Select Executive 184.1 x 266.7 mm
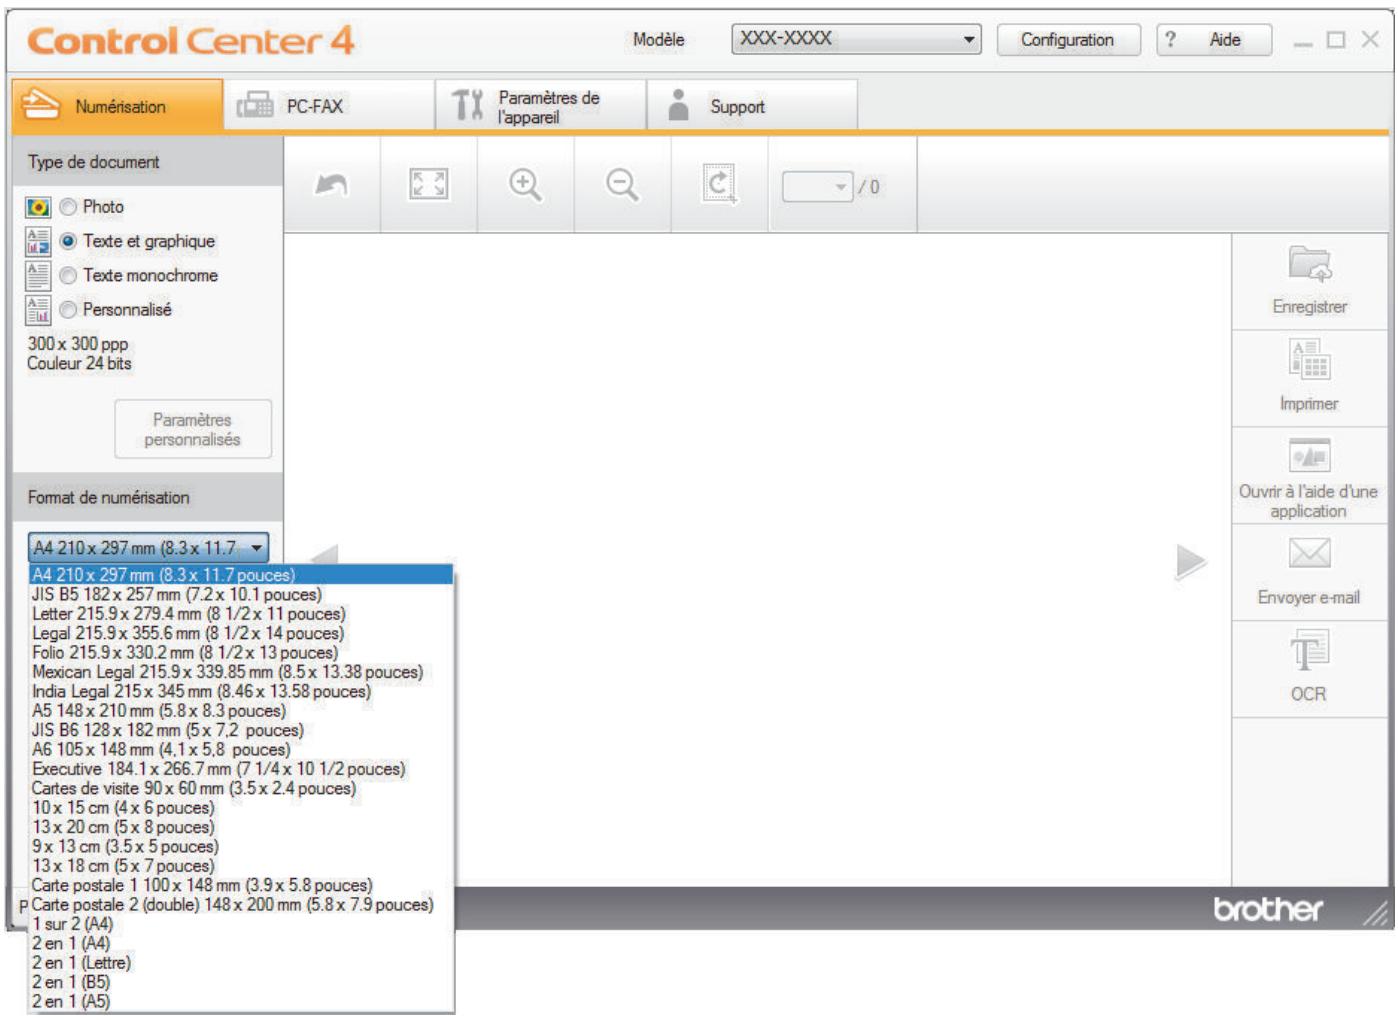Screen dimensions: 1398x1020 (x=241, y=769)
